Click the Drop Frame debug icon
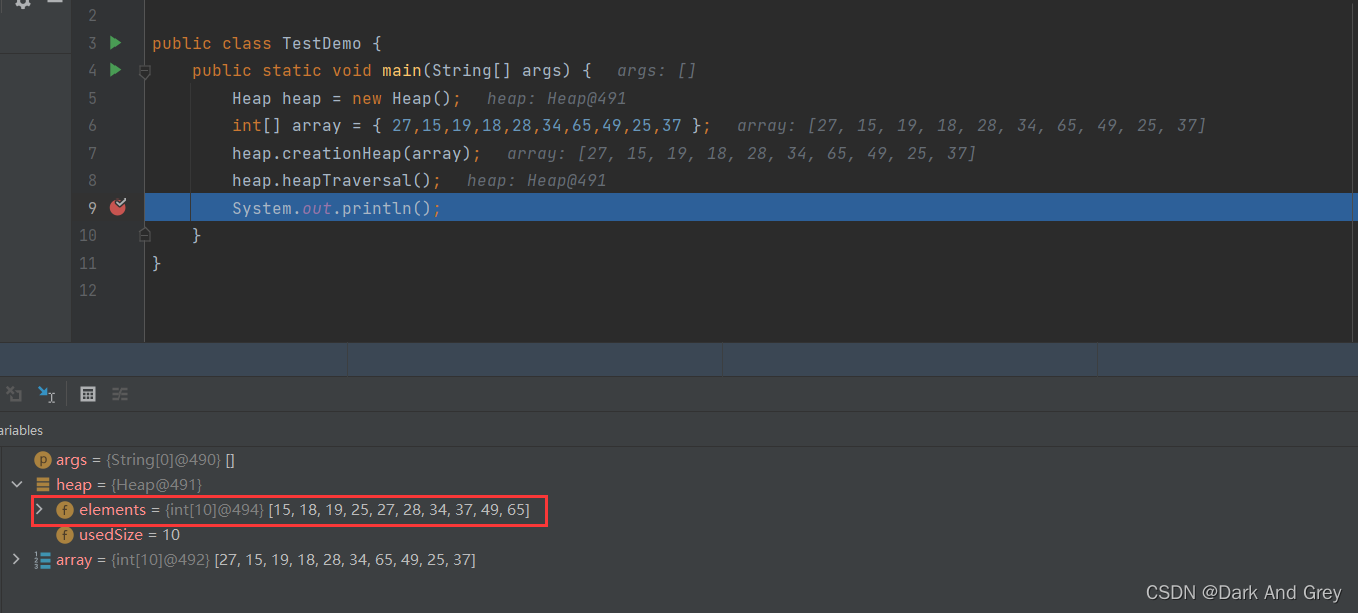This screenshot has width=1358, height=613. 13,394
